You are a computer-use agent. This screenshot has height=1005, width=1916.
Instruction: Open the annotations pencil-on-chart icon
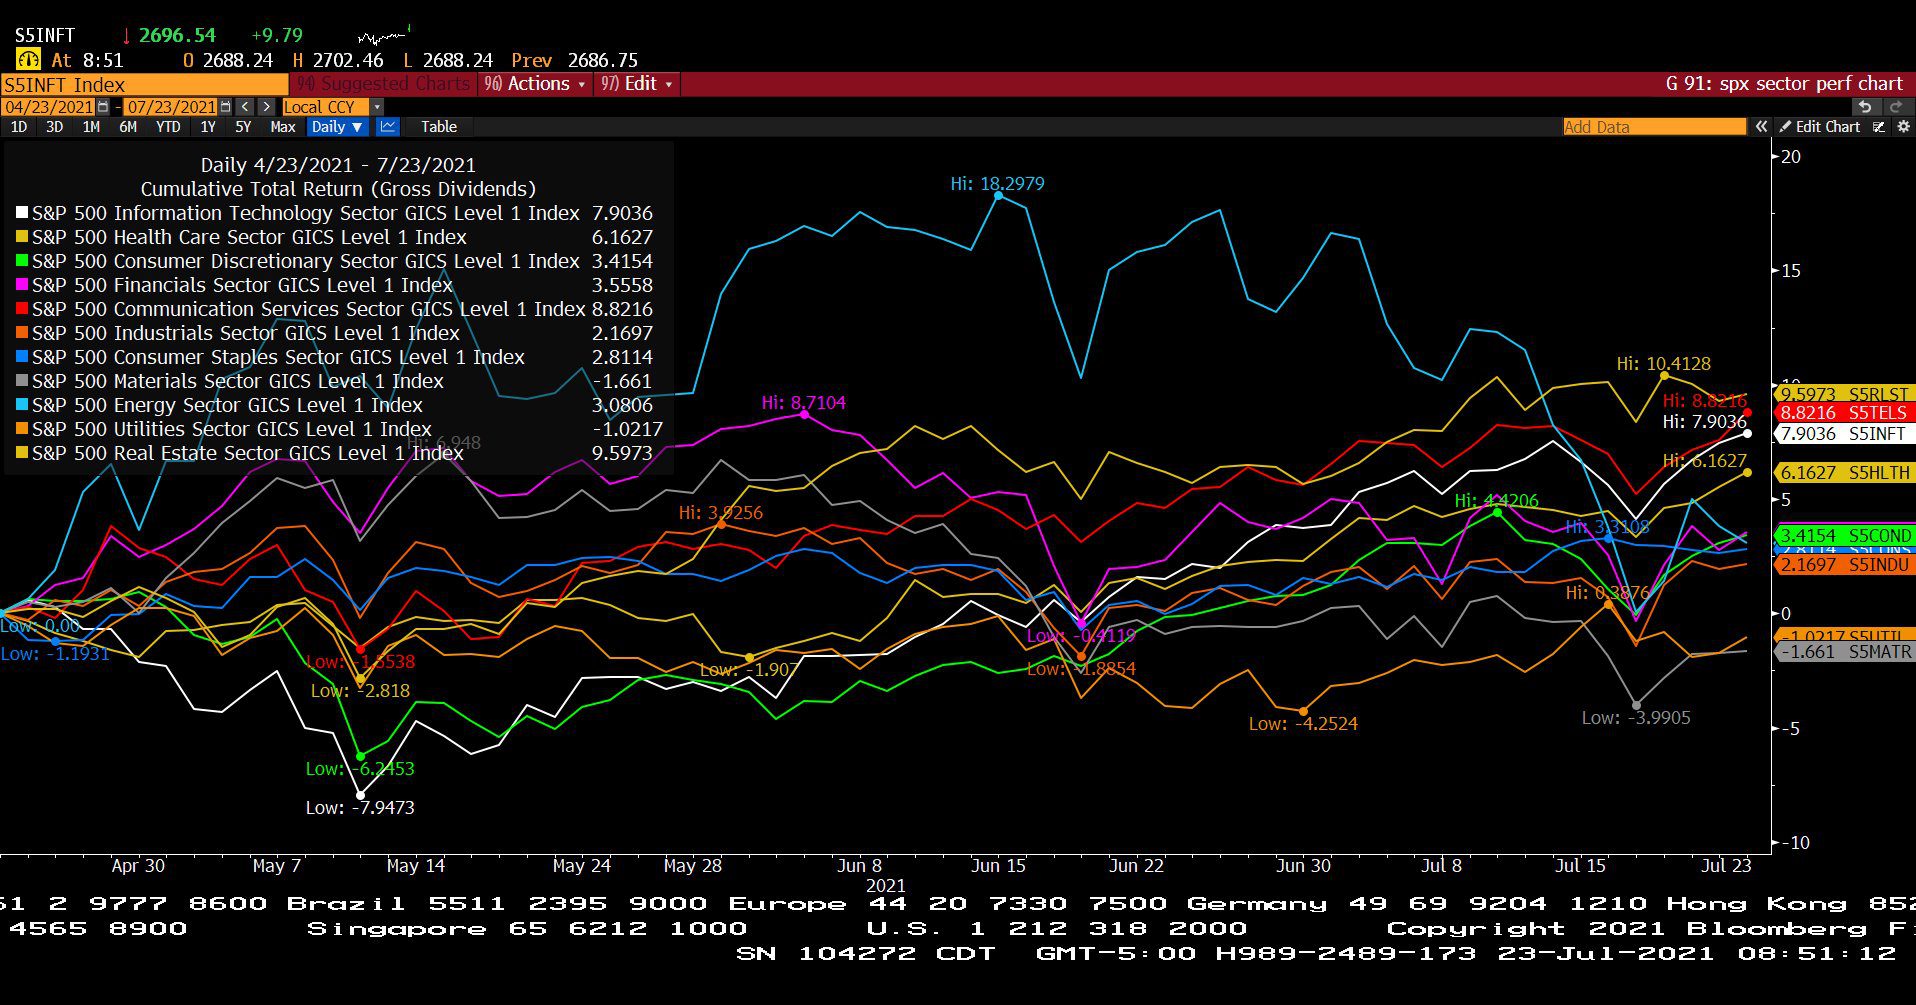pos(1879,127)
